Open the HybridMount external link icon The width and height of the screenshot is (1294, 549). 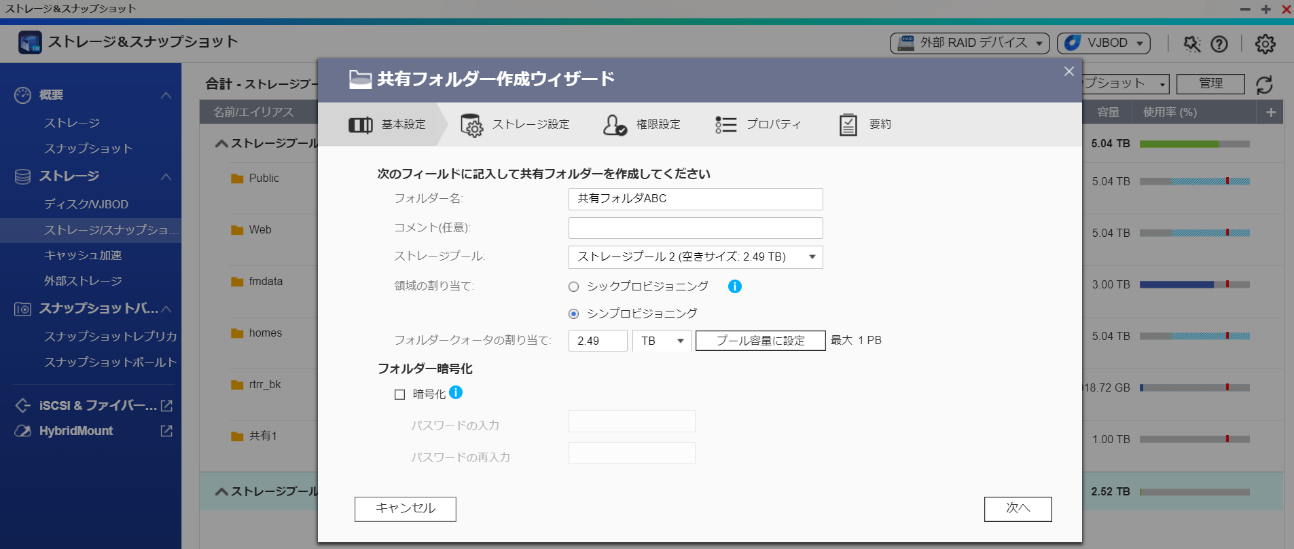click(166, 431)
